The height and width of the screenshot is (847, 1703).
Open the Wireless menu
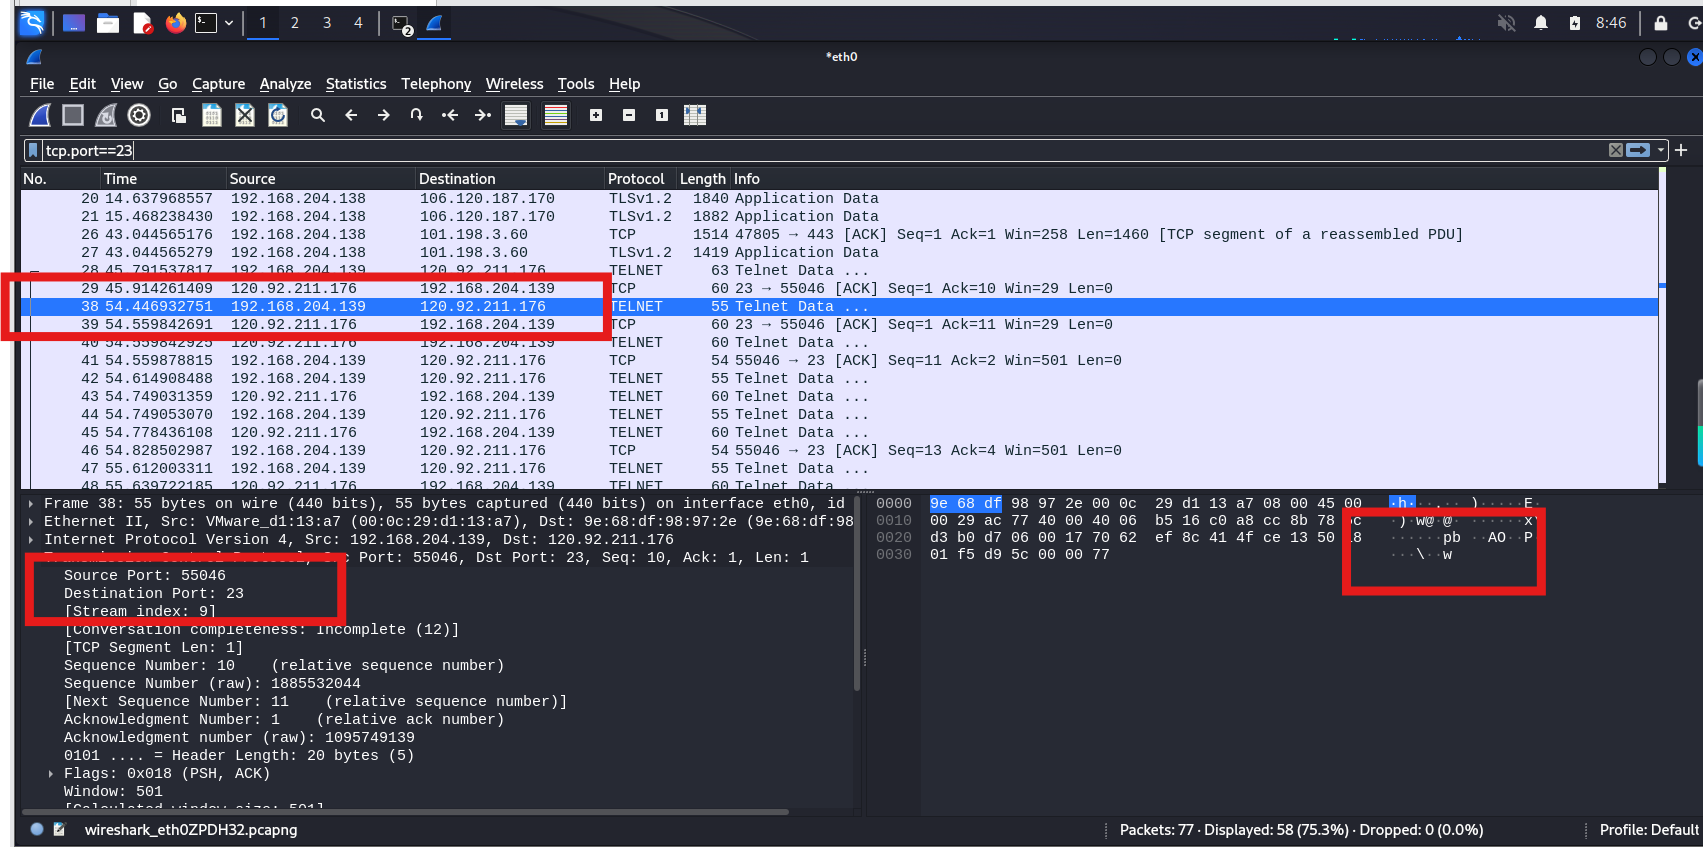[514, 84]
